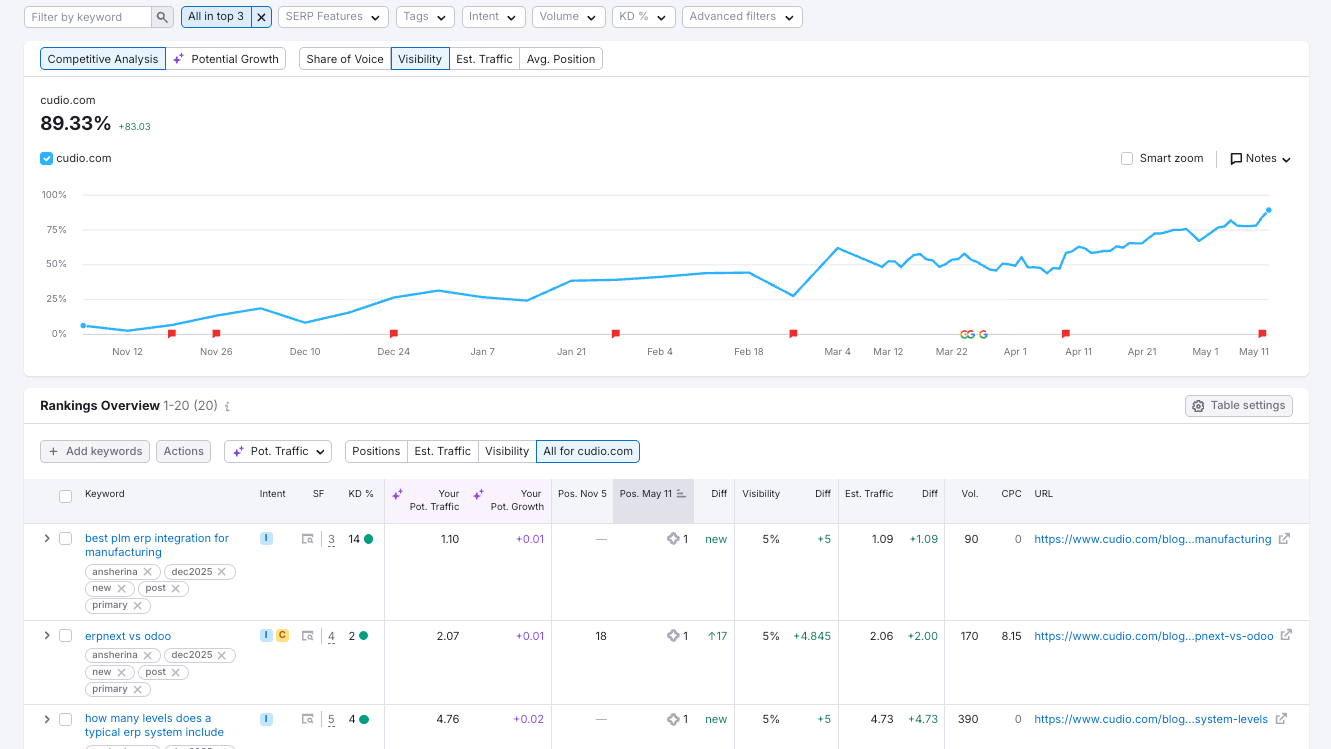Switch to the Potential Growth tab
The height and width of the screenshot is (749, 1331).
(226, 59)
